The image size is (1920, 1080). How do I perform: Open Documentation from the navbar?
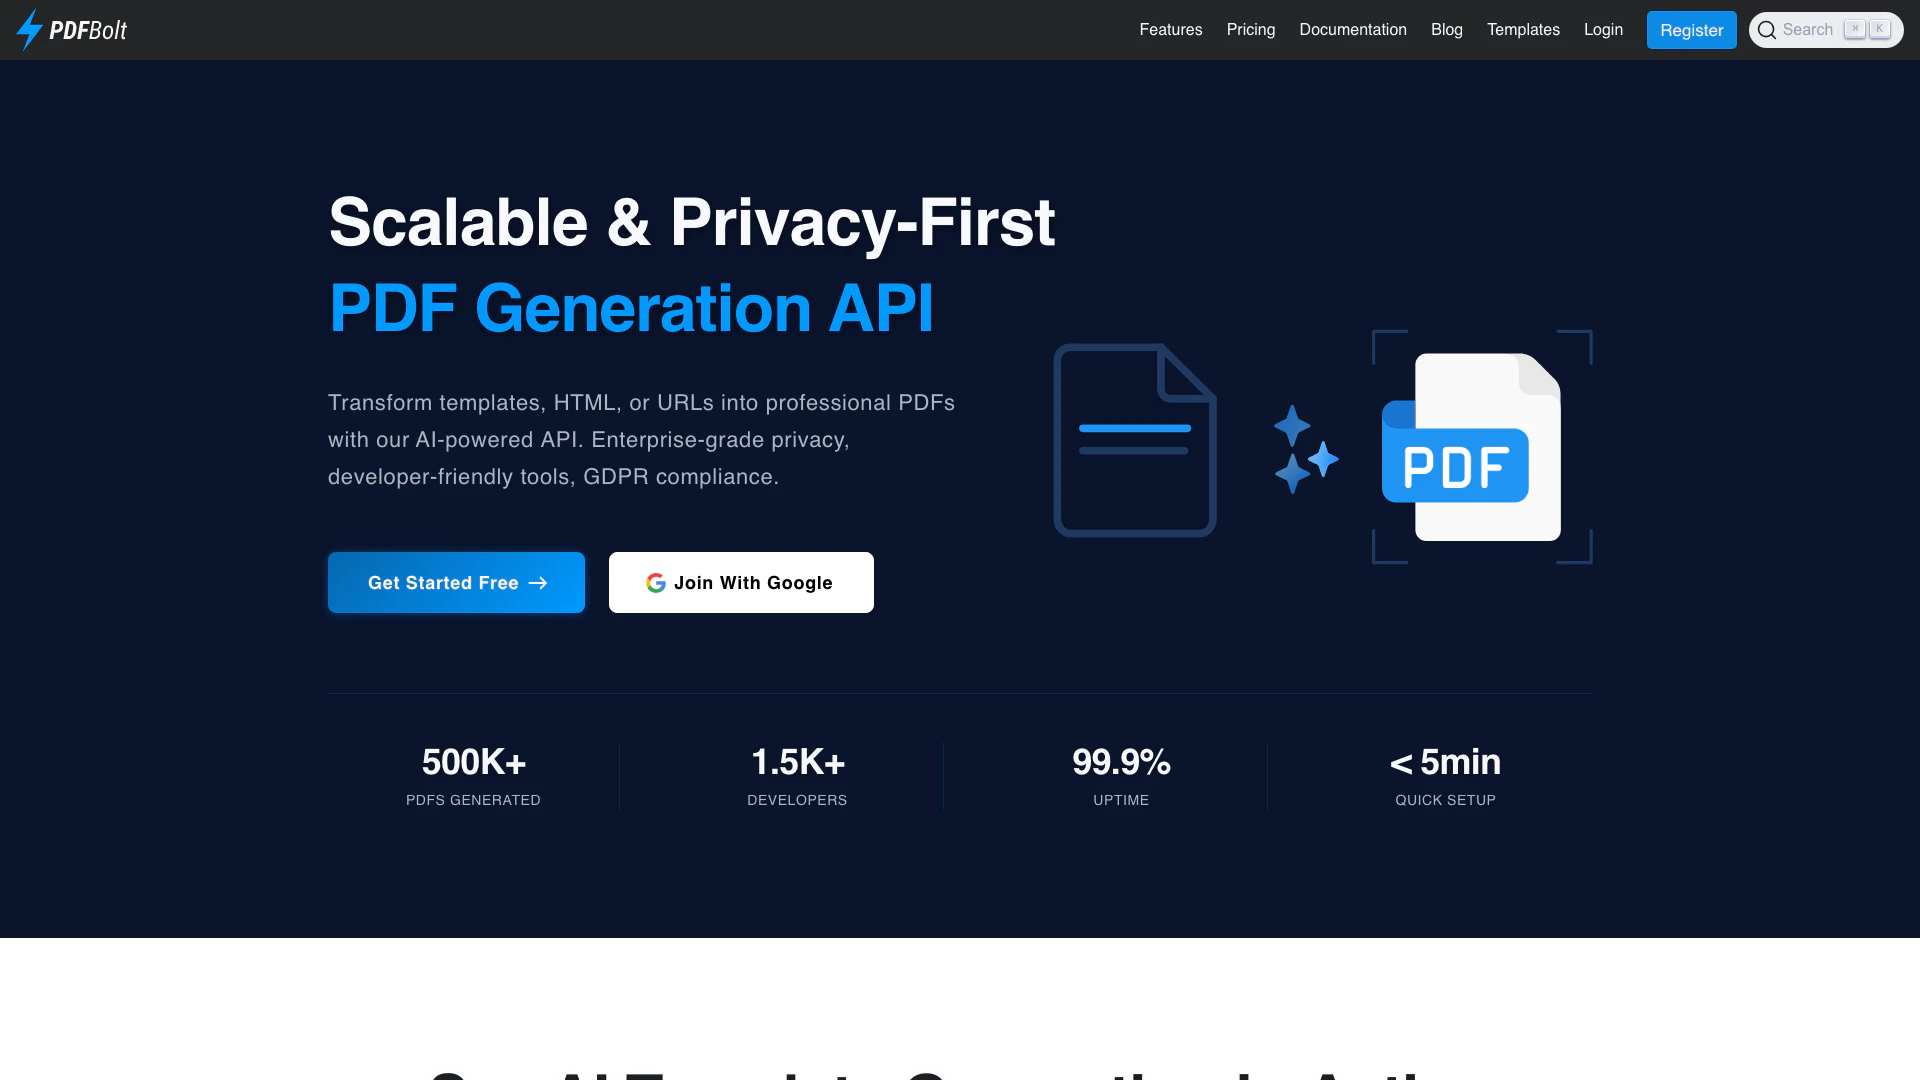tap(1352, 30)
